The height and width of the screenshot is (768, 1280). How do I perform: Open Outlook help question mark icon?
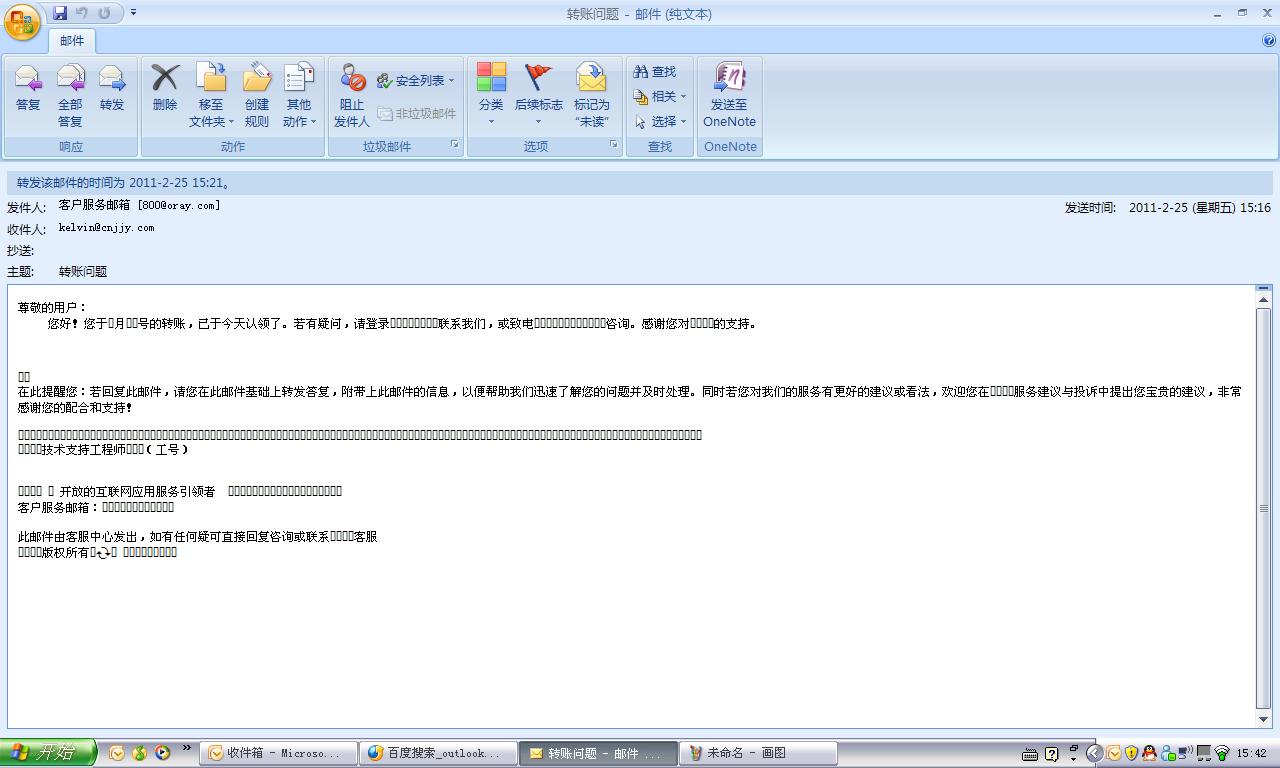pos(1269,41)
